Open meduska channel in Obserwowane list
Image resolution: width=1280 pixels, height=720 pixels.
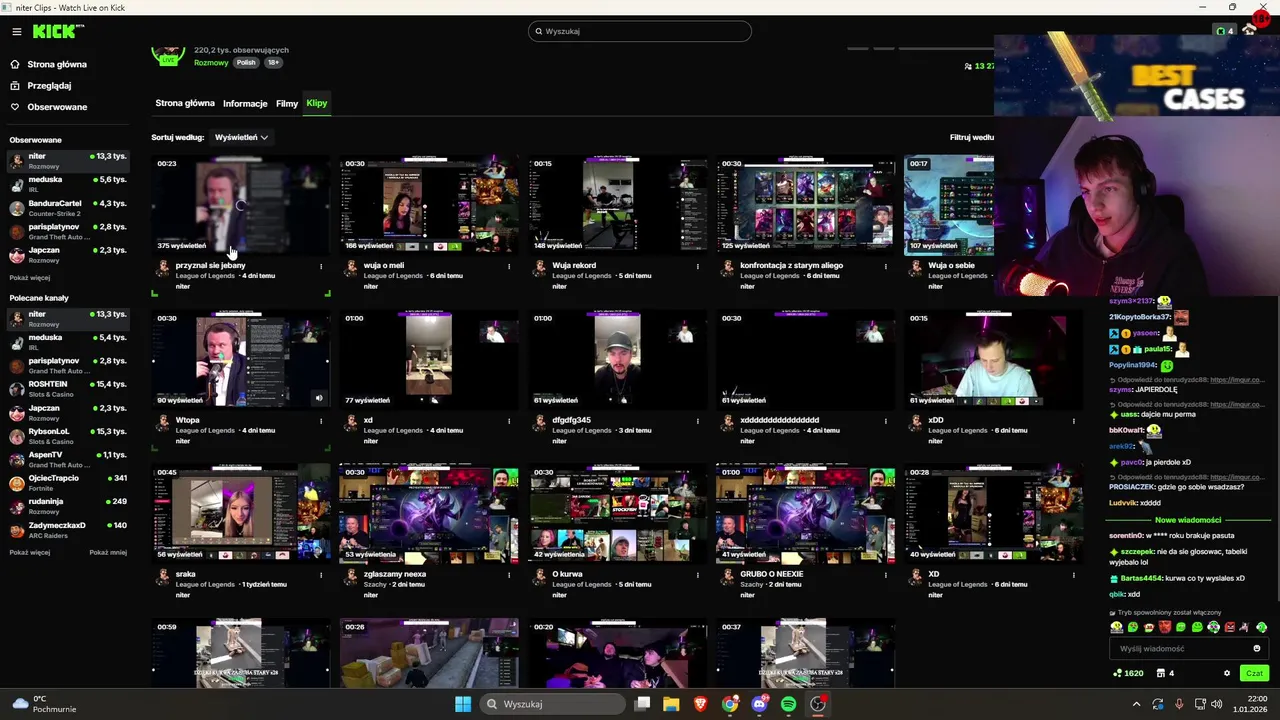[x=68, y=184]
